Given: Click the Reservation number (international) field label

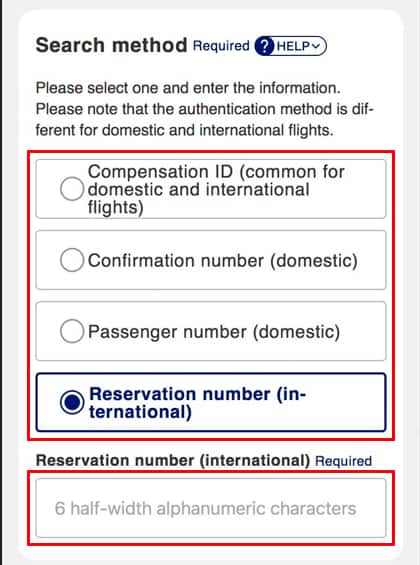Looking at the screenshot, I should pyautogui.click(x=173, y=461).
